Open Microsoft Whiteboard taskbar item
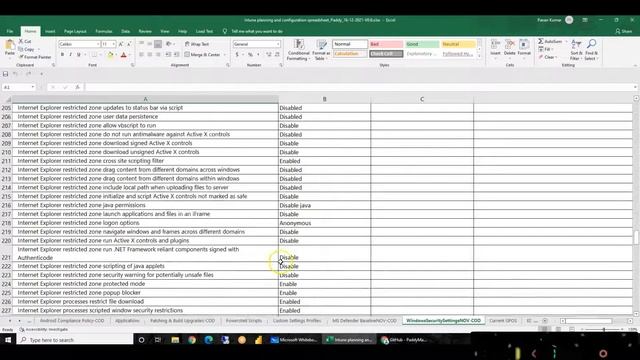Image resolution: width=640 pixels, height=360 pixels. coord(294,340)
